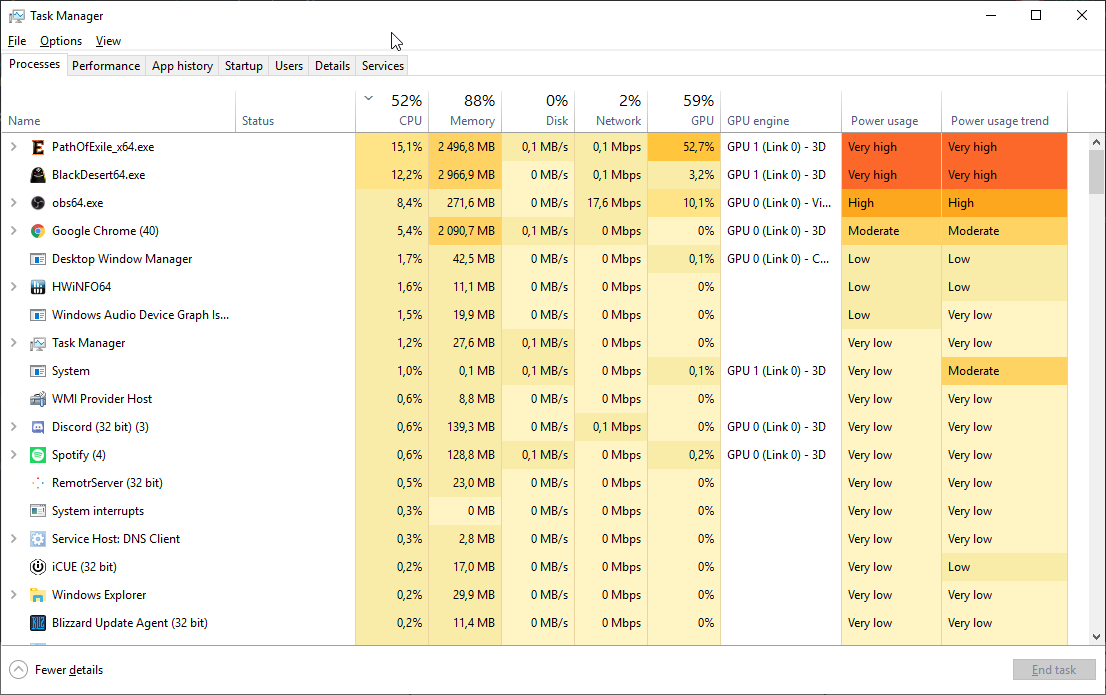Viewport: 1106px width, 695px height.
Task: Click the vertical scrollbar down arrow
Action: pyautogui.click(x=1097, y=637)
